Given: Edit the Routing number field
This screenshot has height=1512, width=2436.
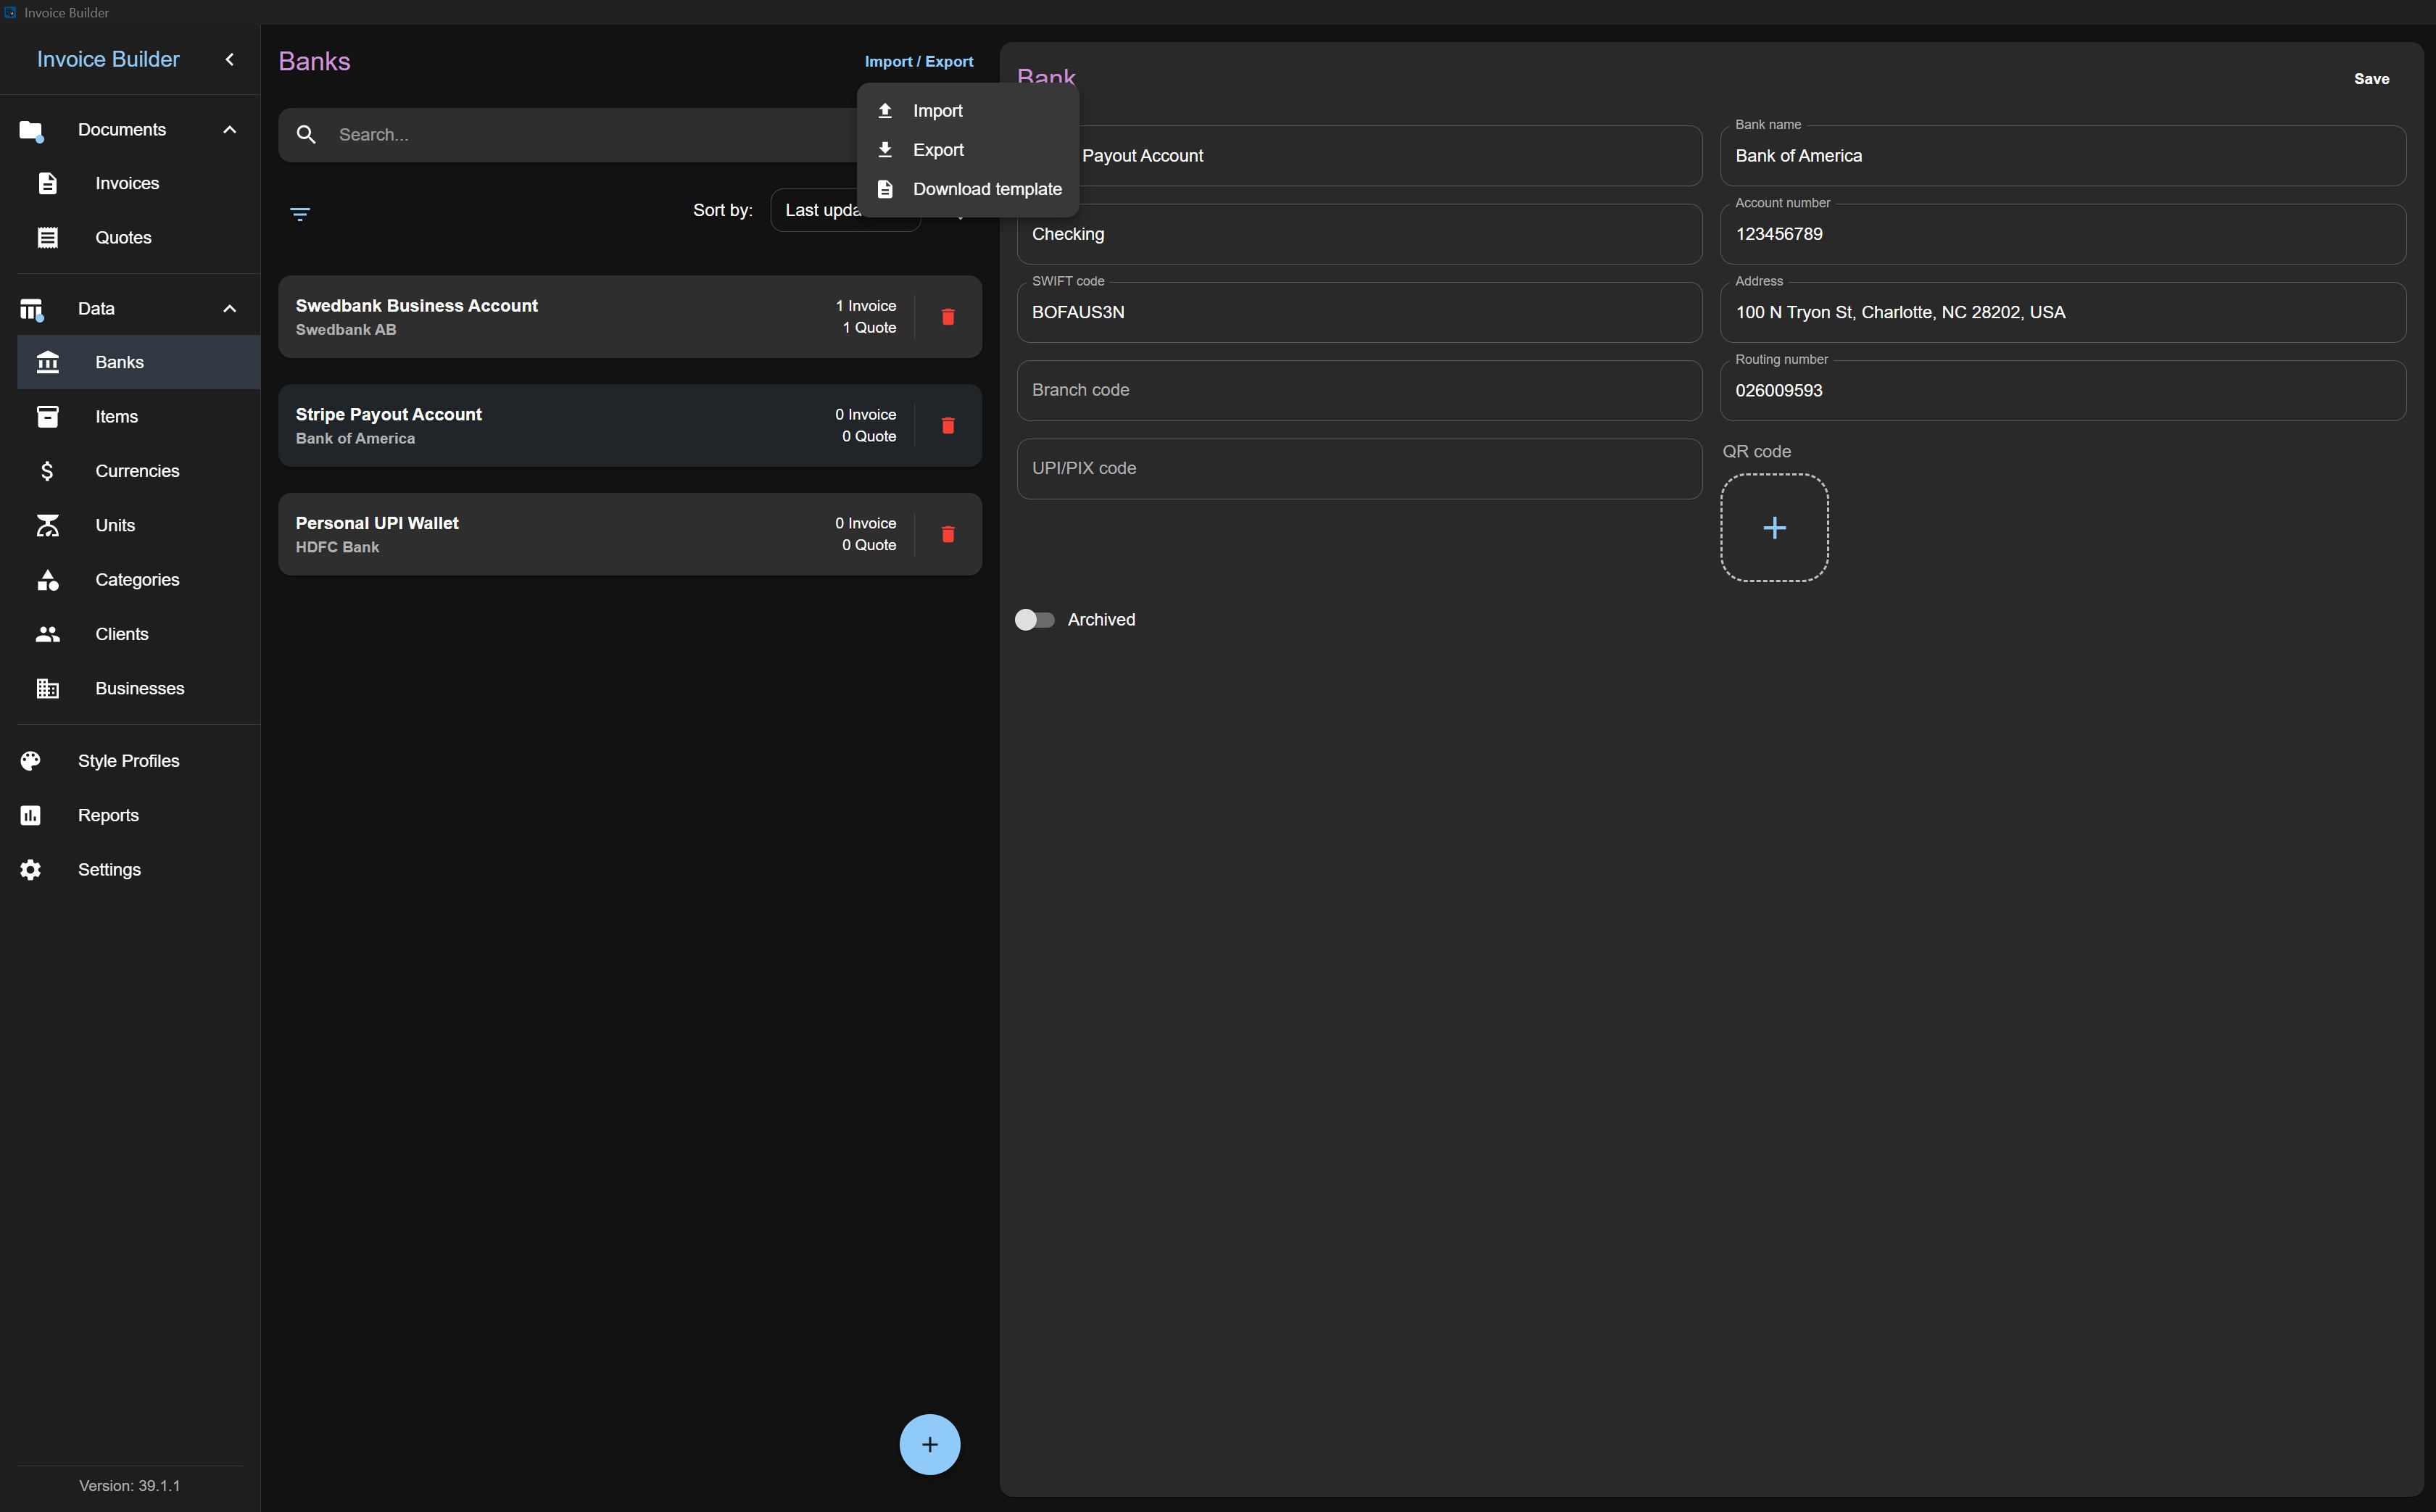Looking at the screenshot, I should (2062, 390).
